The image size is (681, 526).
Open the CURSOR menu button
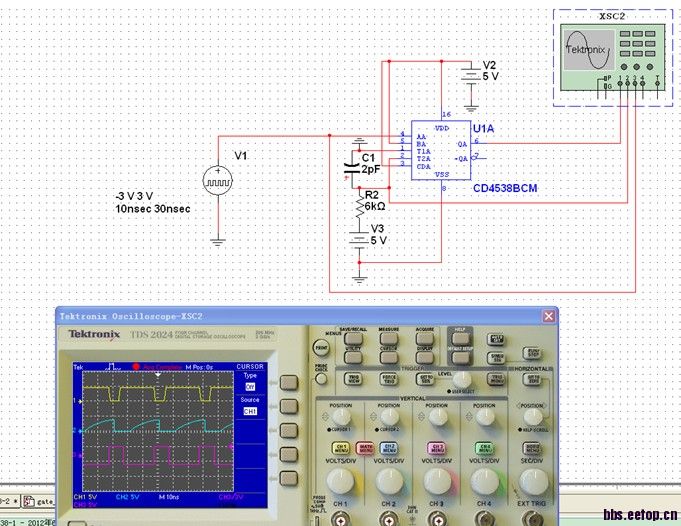pyautogui.click(x=389, y=357)
